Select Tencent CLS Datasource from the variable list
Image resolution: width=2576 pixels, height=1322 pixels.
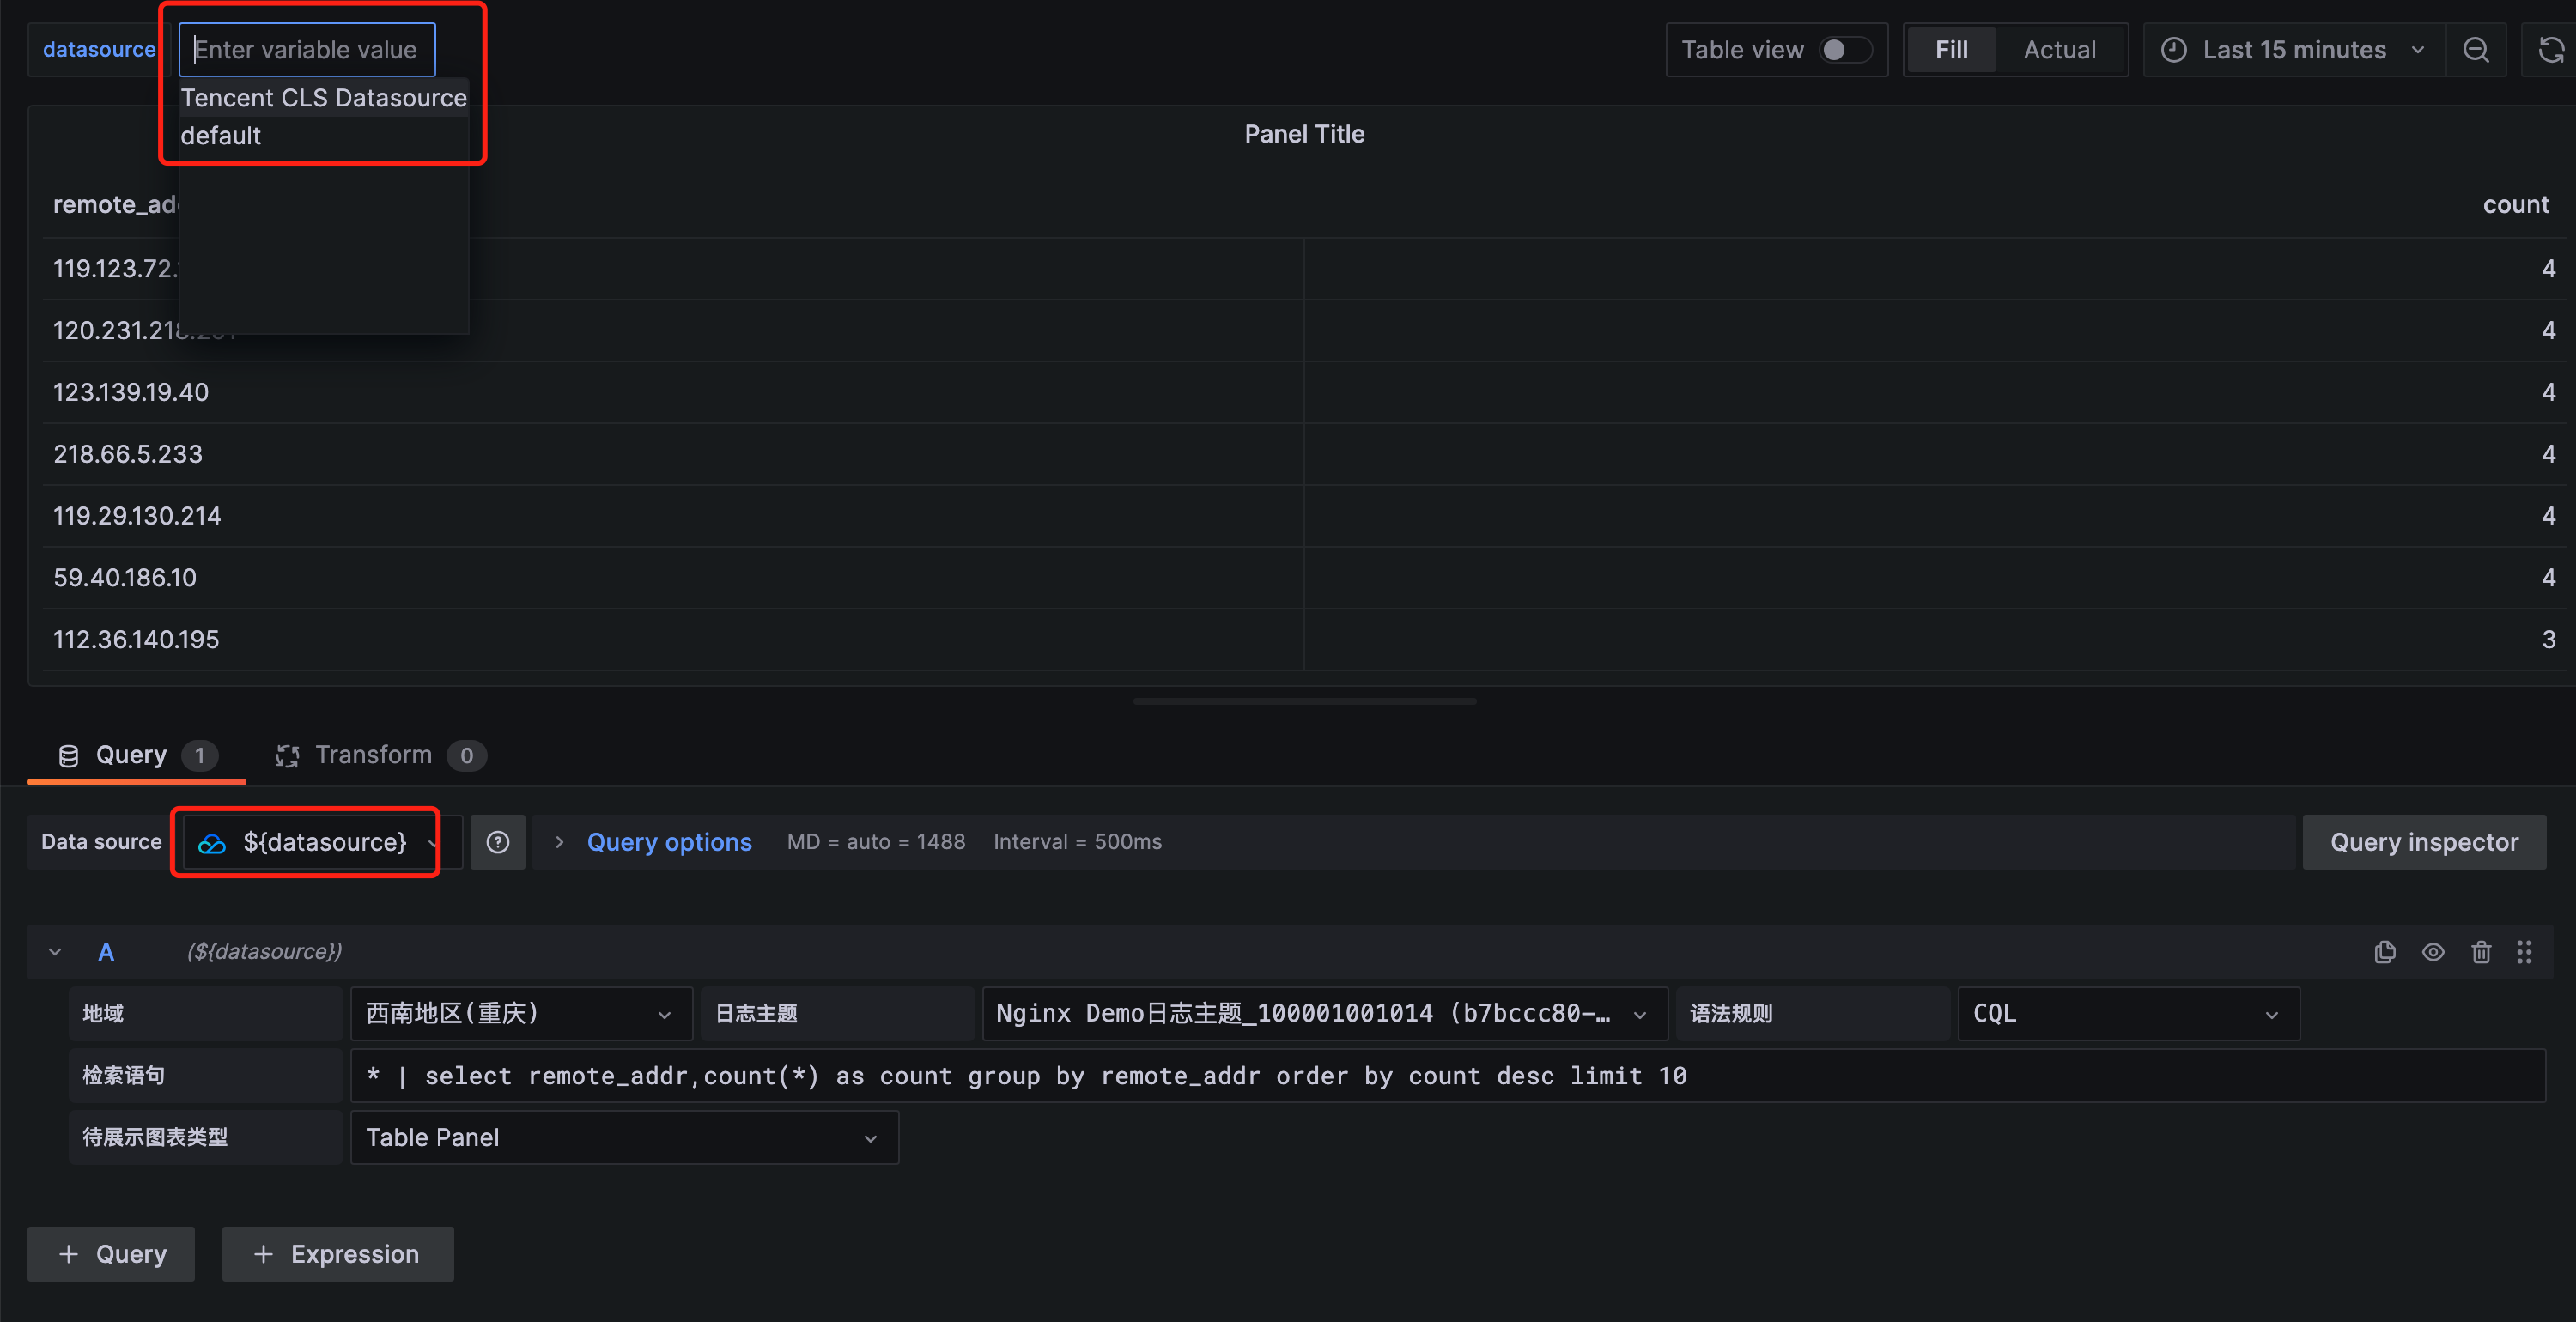click(x=324, y=97)
